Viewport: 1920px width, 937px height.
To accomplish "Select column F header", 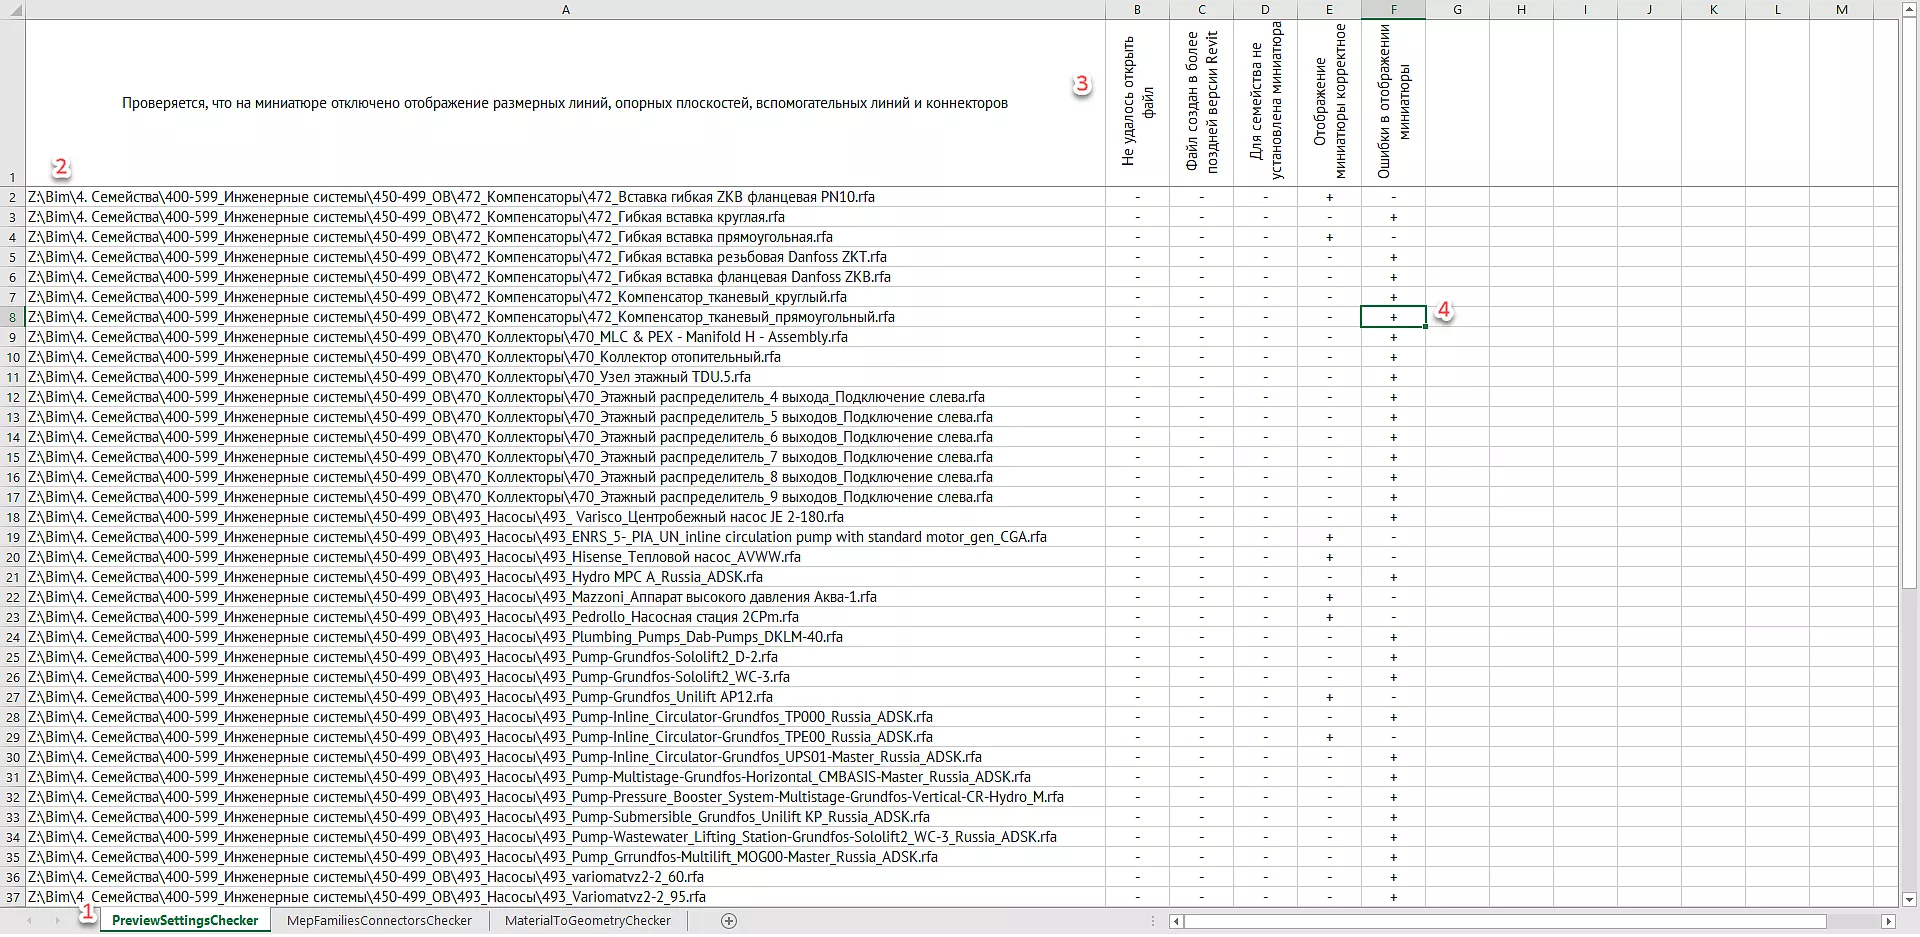I will pyautogui.click(x=1393, y=10).
